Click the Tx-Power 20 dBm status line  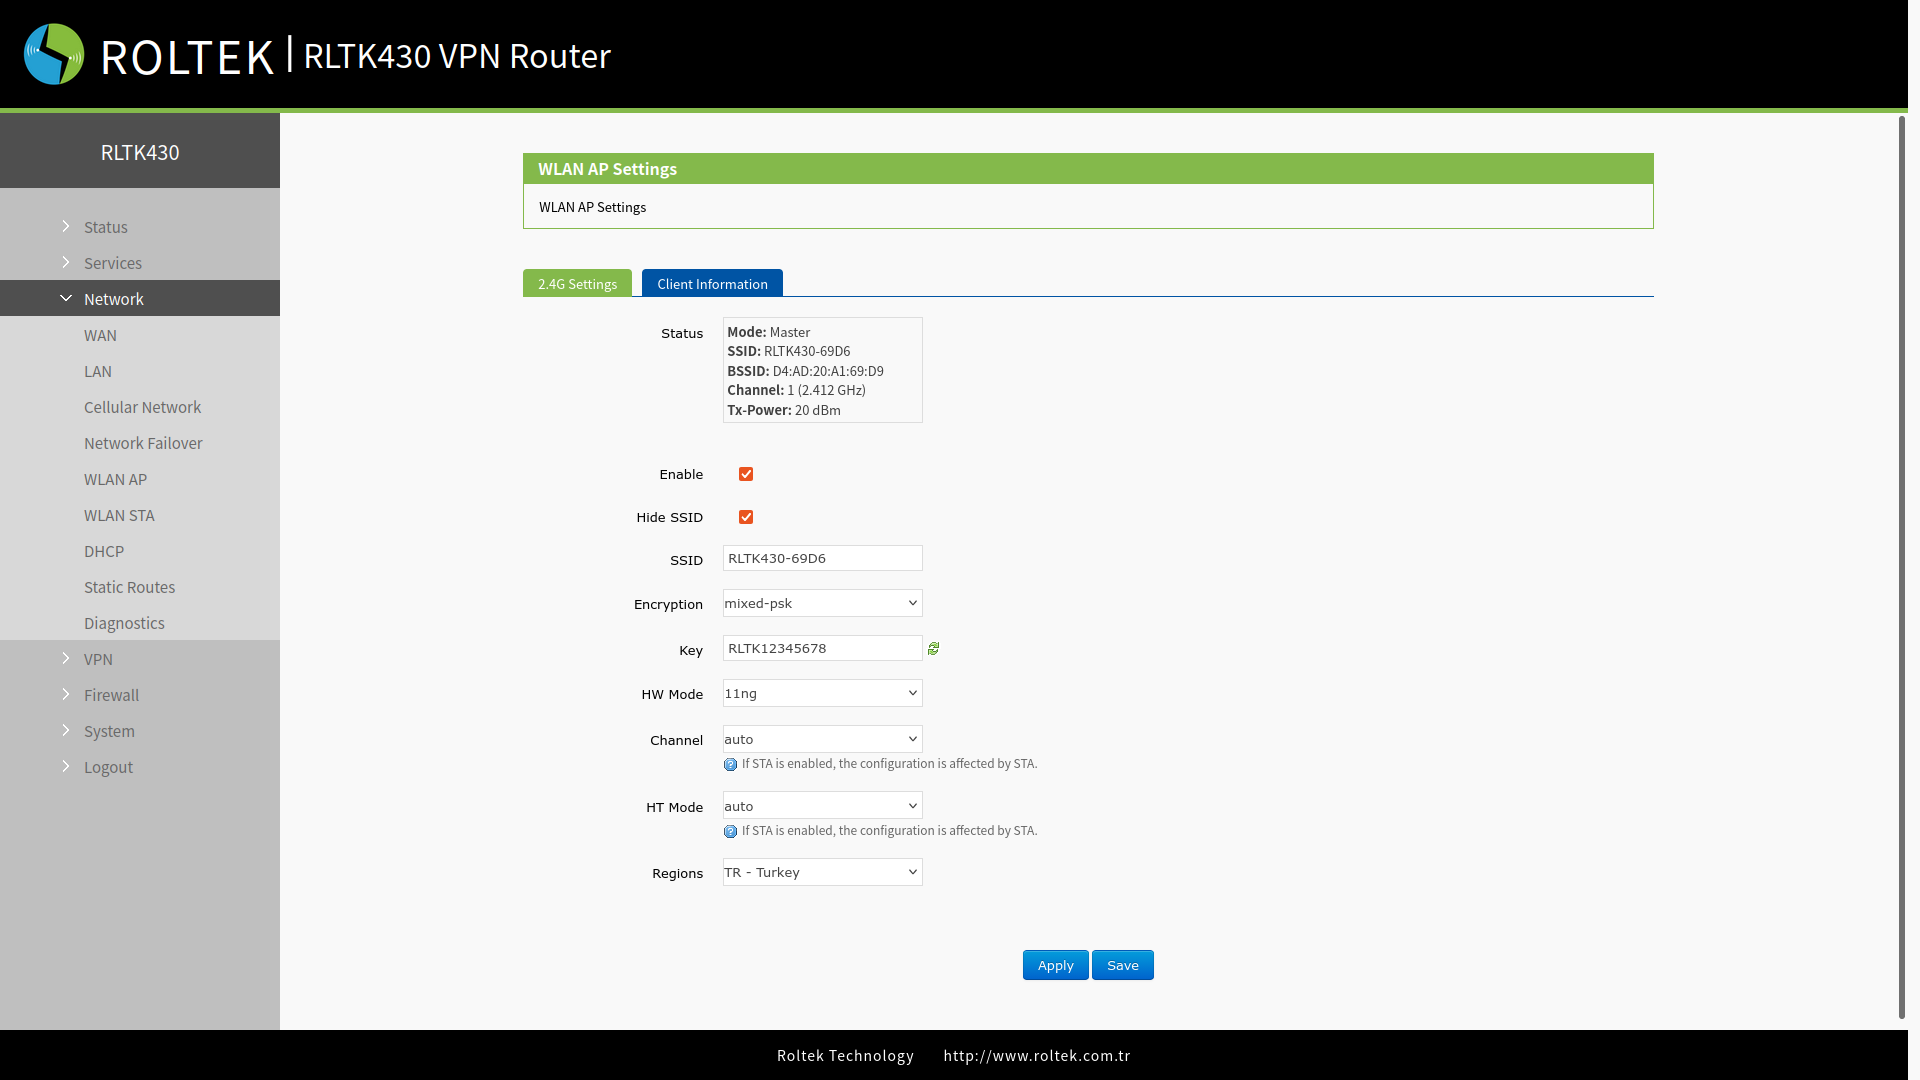(784, 410)
